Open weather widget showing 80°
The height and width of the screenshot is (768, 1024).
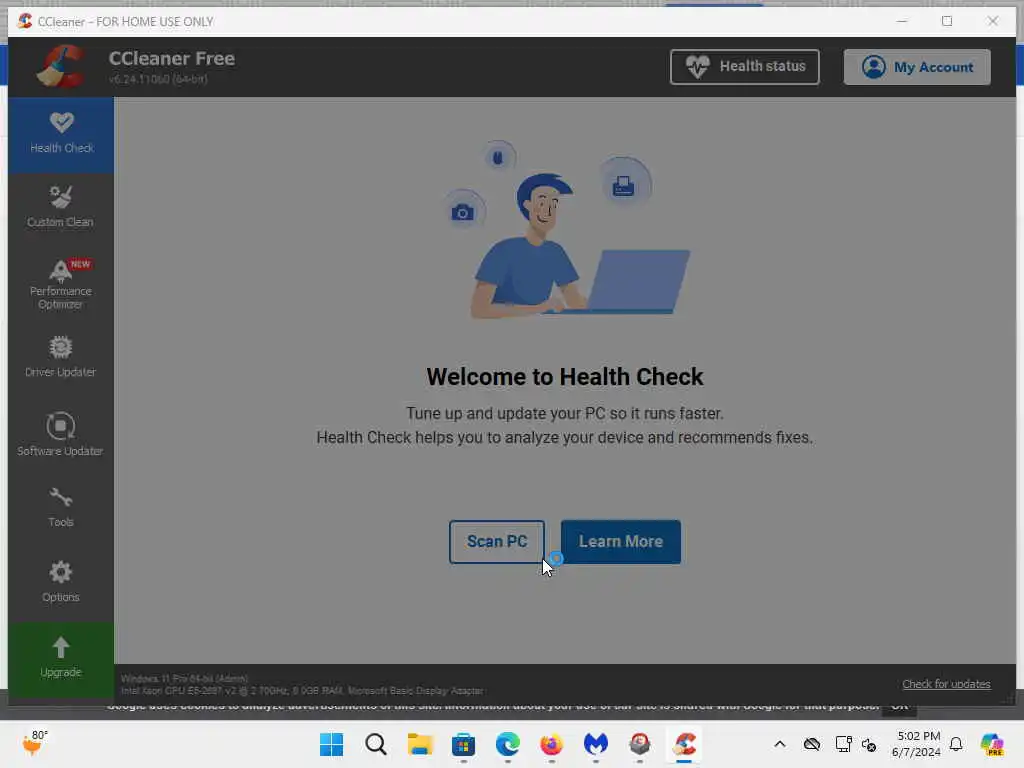point(35,743)
